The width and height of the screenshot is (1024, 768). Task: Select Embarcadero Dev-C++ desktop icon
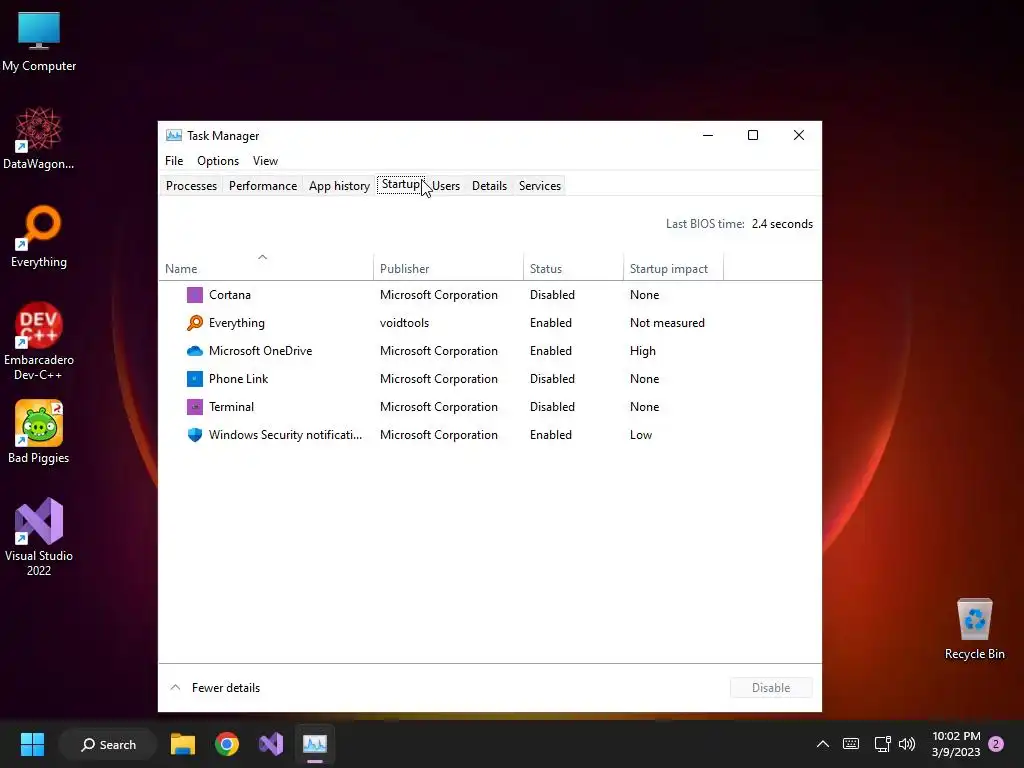[39, 342]
